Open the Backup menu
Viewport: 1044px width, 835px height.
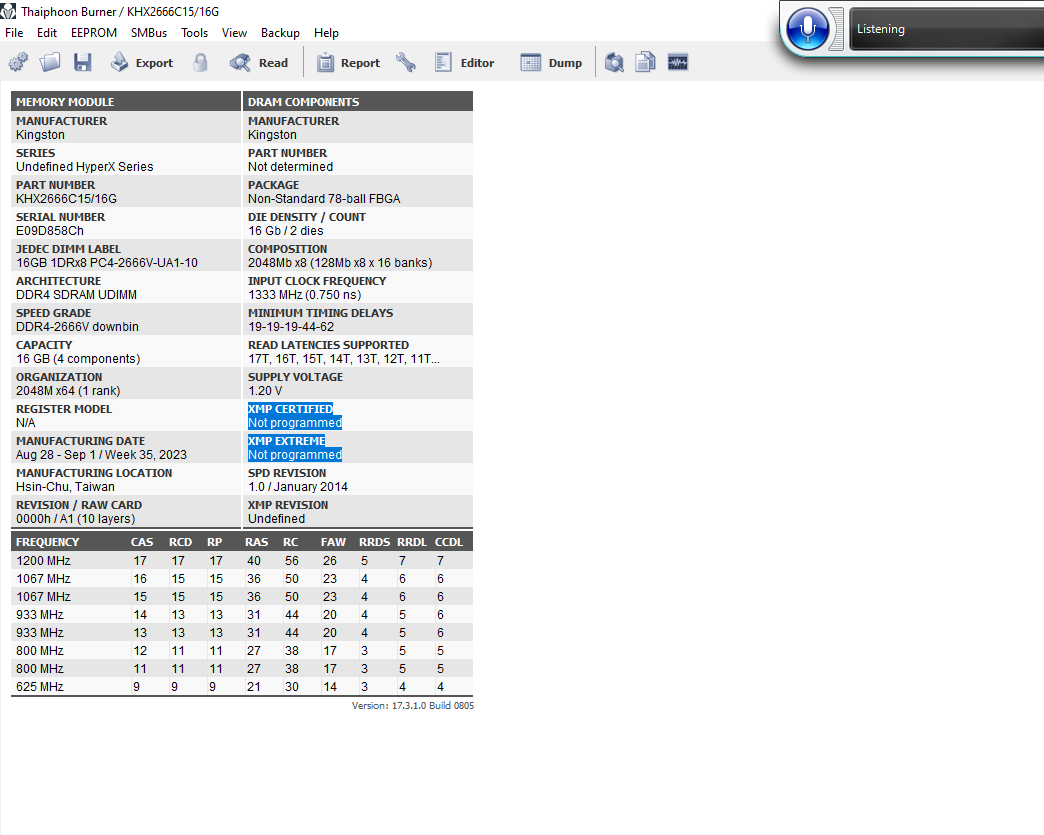point(280,33)
